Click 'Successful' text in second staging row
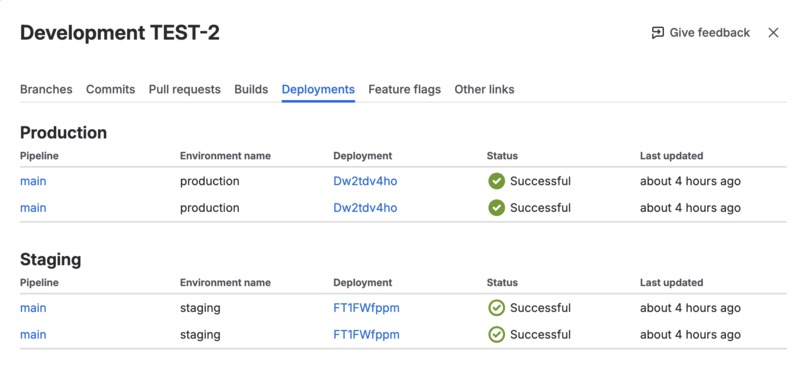Screen dimensions: 806x372 pyautogui.click(x=540, y=335)
